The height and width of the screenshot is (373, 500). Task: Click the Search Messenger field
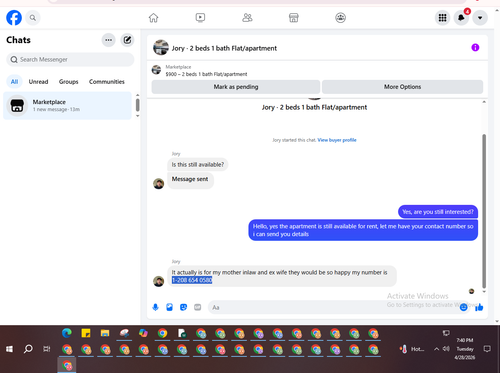point(70,59)
